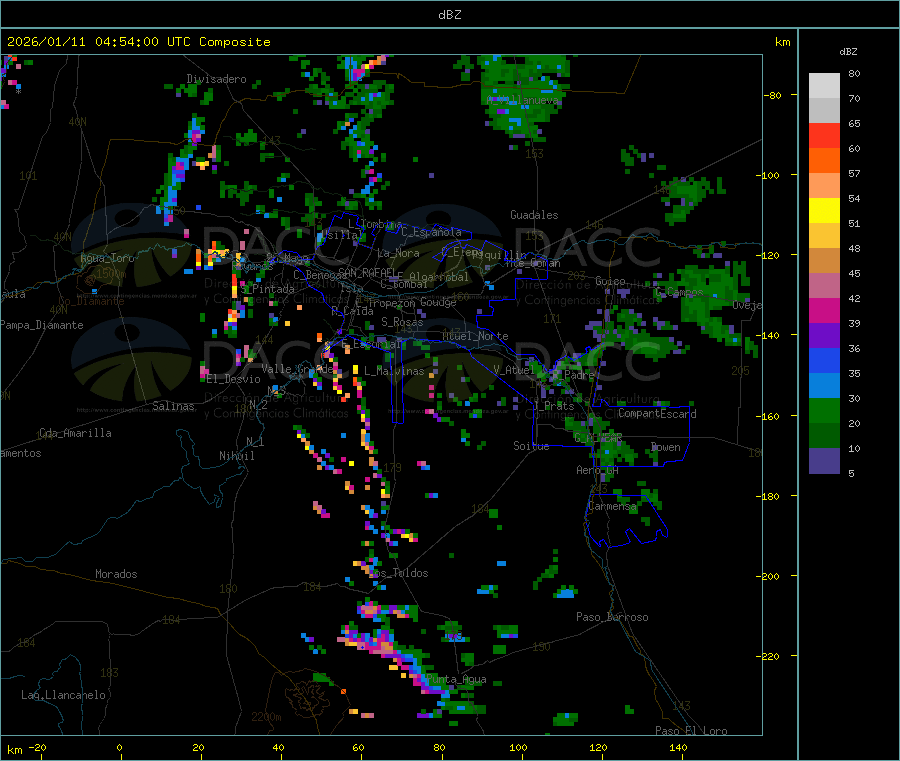Select the red 60-65 dBZ legend swatch
900x761 pixels.
(824, 135)
